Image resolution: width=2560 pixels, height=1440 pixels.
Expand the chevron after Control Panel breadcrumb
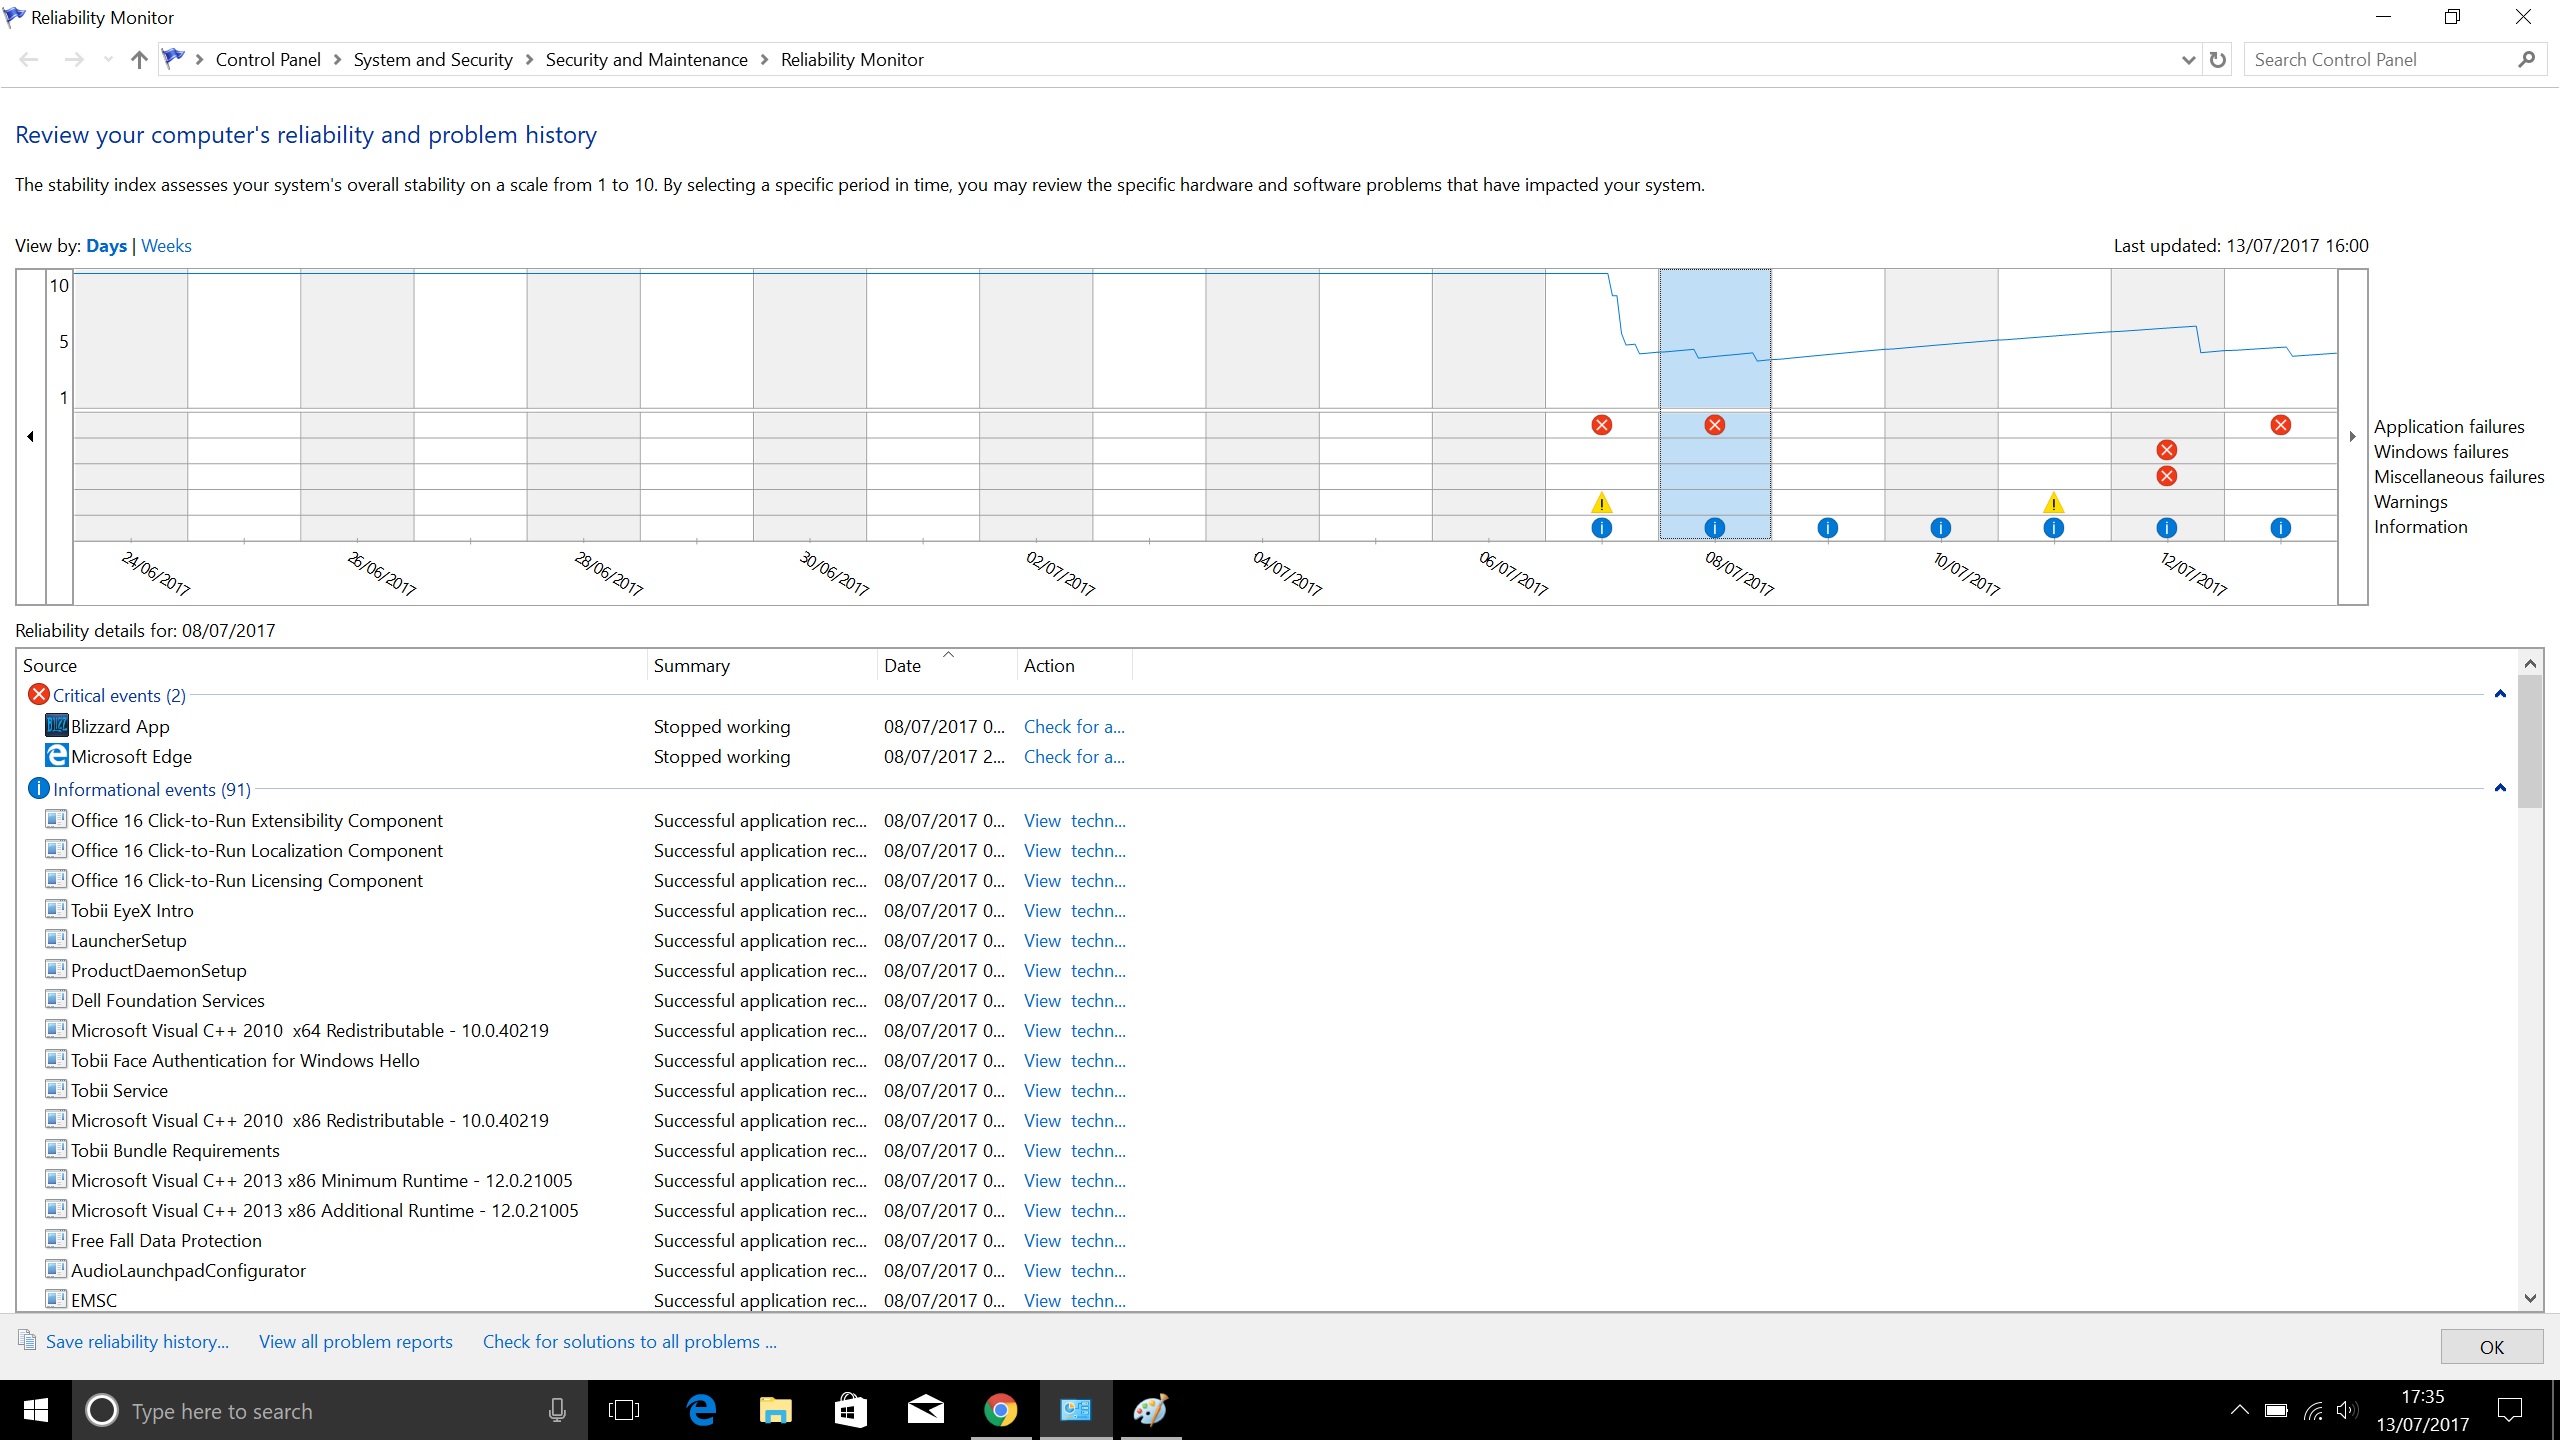coord(337,60)
